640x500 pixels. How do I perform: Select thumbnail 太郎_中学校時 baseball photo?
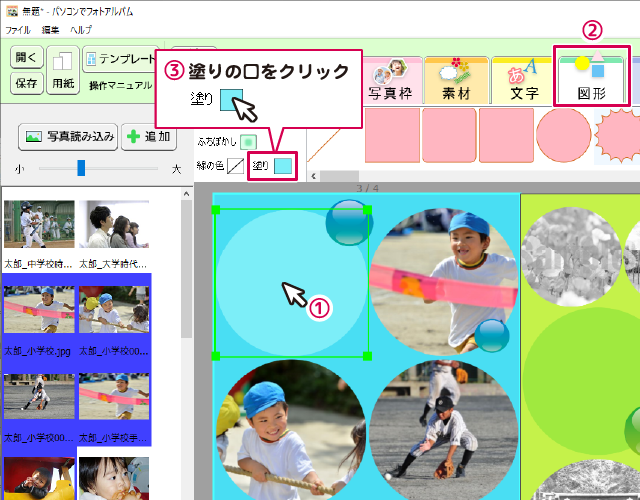tap(39, 224)
